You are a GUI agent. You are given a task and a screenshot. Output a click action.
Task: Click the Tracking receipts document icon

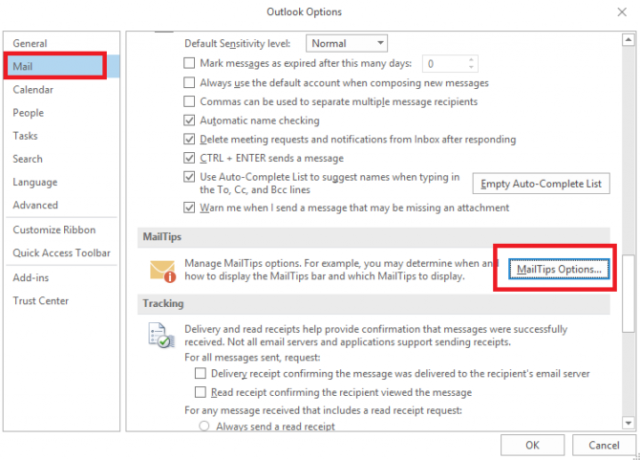pos(161,336)
